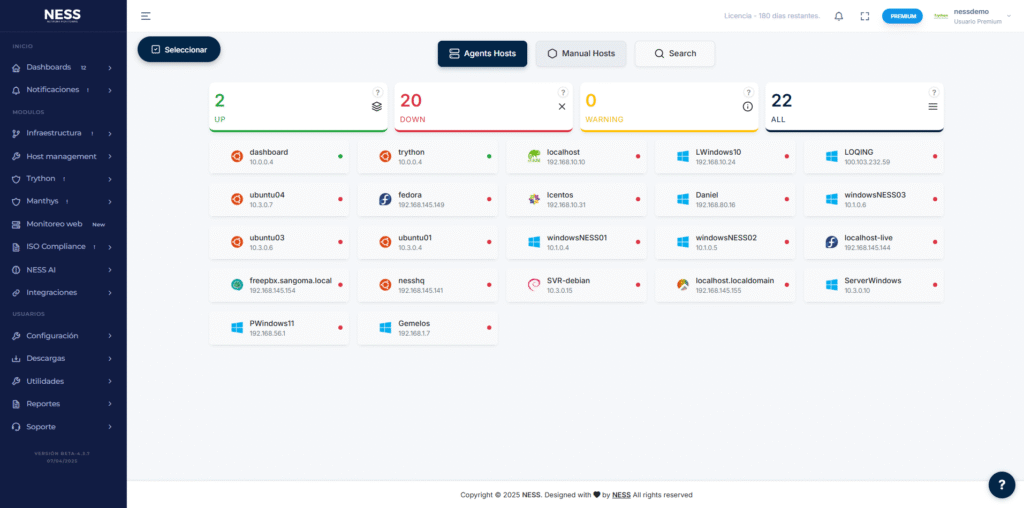Screen dimensions: 1024x508
Task: Toggle fullscreen mode icon
Action: point(865,16)
